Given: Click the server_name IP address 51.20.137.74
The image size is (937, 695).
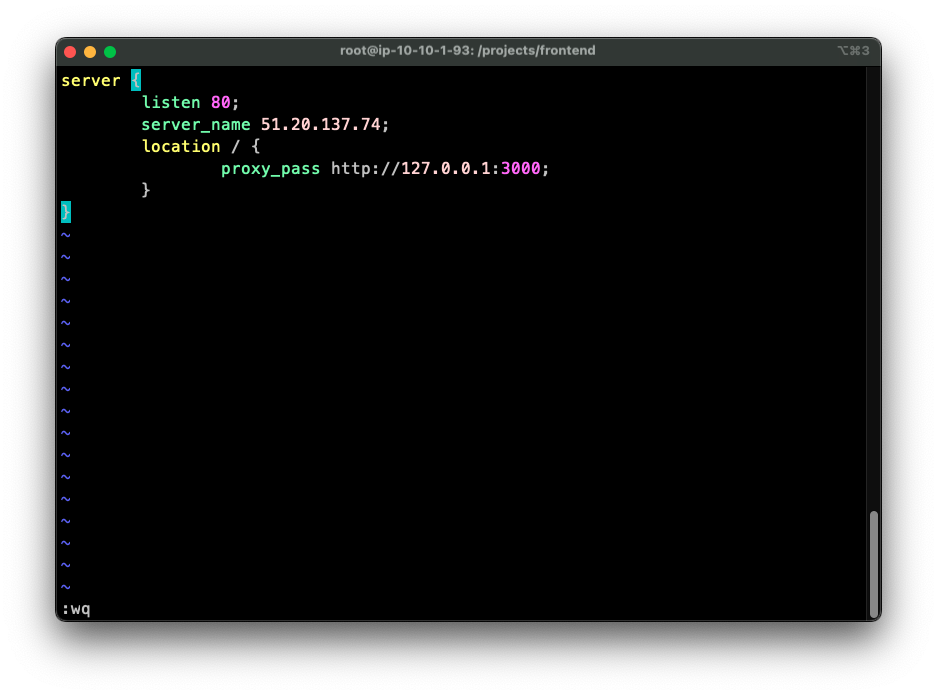Looking at the screenshot, I should 319,124.
